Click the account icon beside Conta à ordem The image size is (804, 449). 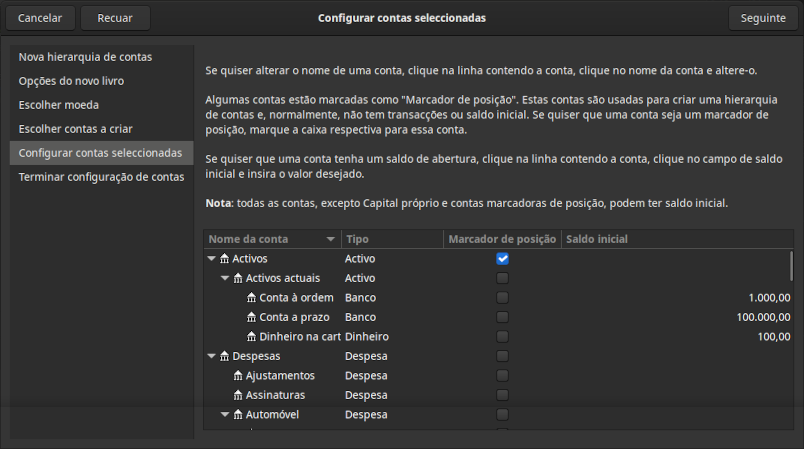click(x=251, y=298)
